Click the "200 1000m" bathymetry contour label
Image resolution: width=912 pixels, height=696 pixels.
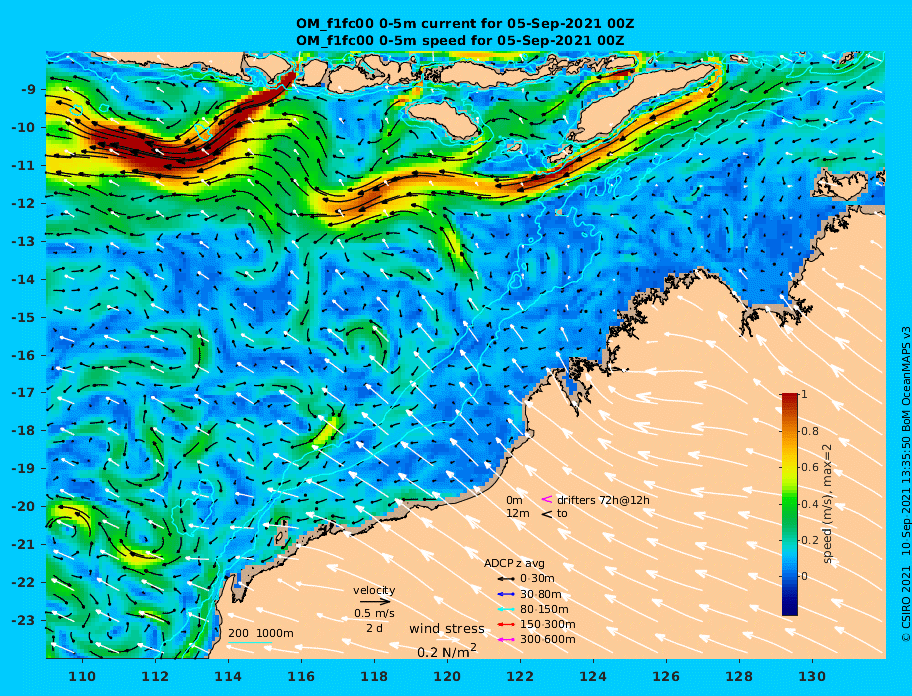261,633
